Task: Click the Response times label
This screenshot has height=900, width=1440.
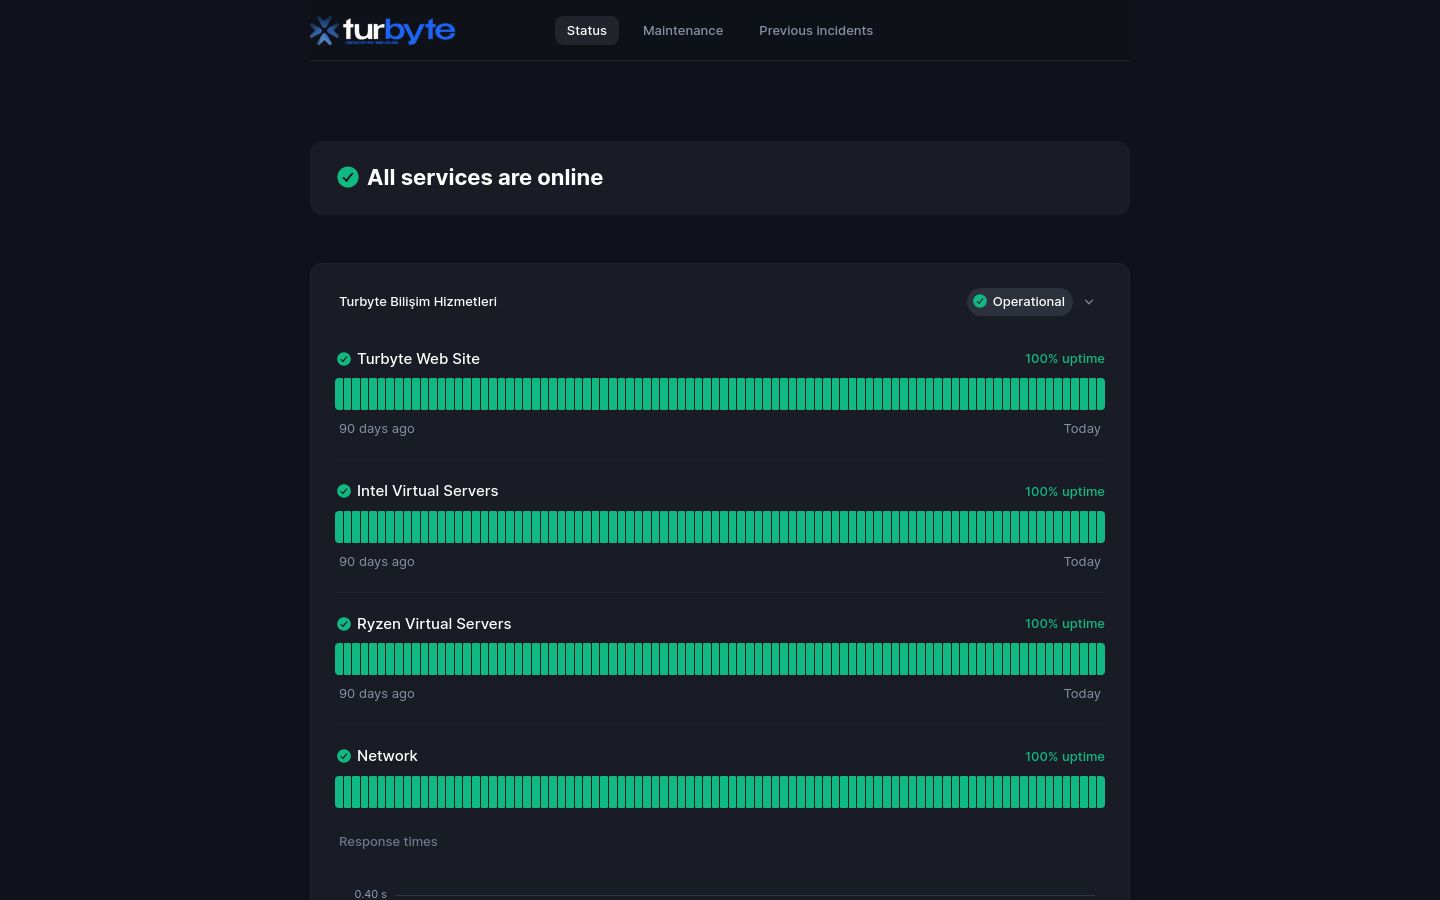Action: pyautogui.click(x=388, y=842)
